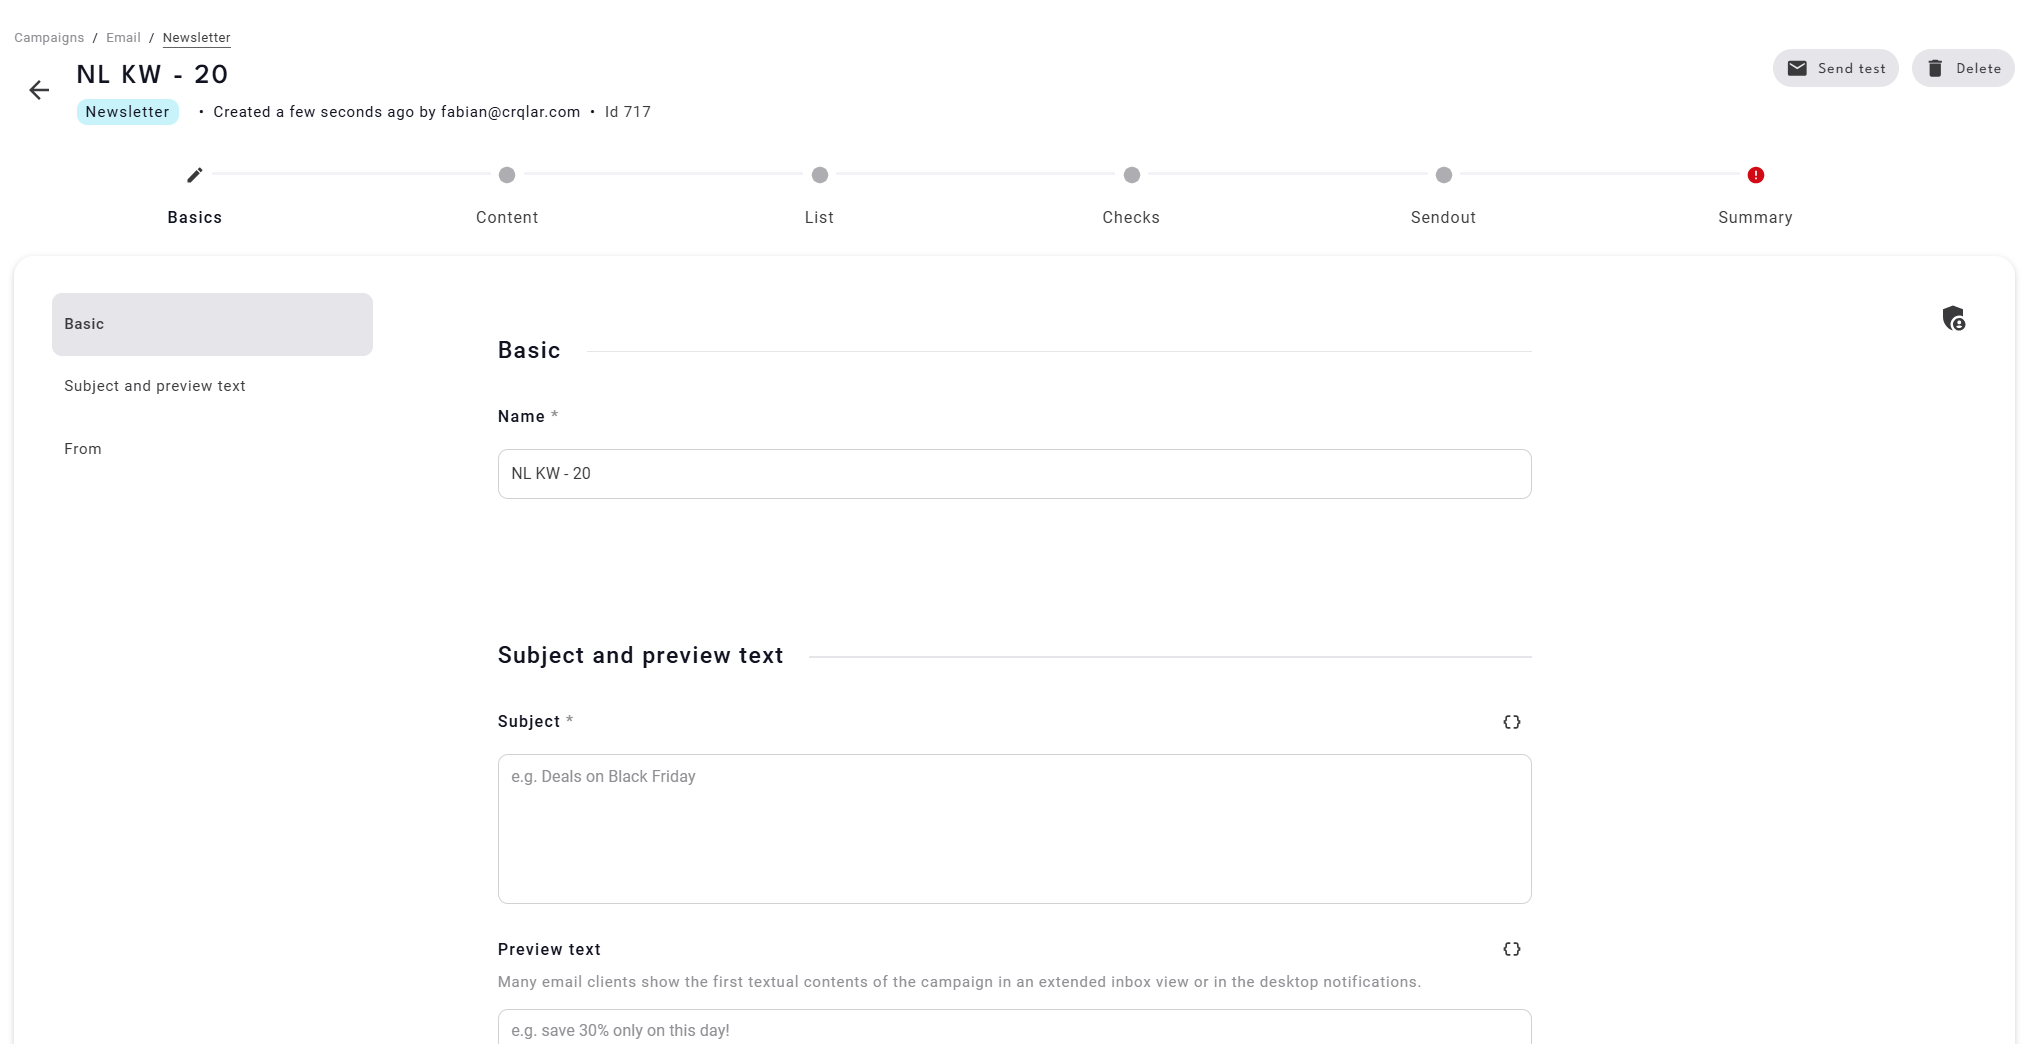
Task: Open placeholder braces icon for Subject
Action: coord(1511,722)
